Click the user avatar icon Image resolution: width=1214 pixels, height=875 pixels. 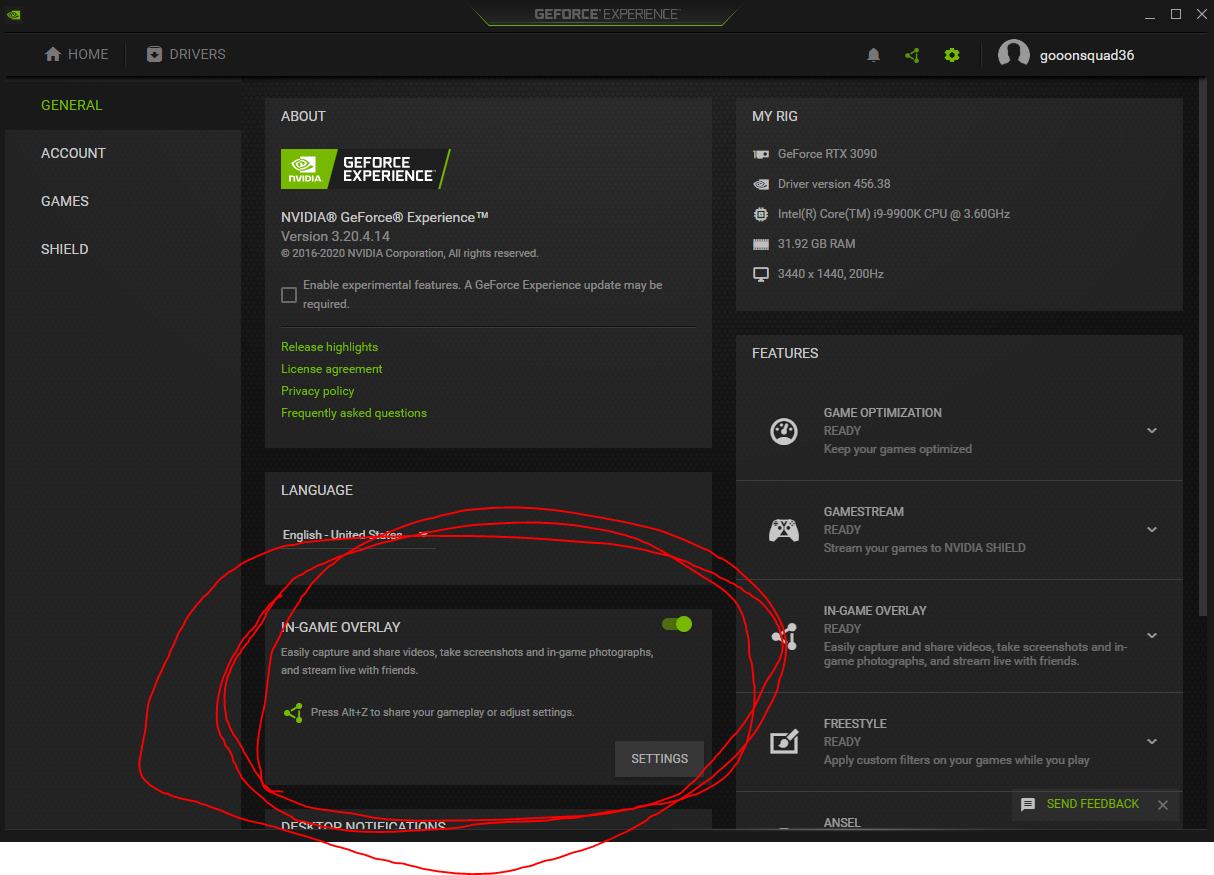pos(1014,55)
